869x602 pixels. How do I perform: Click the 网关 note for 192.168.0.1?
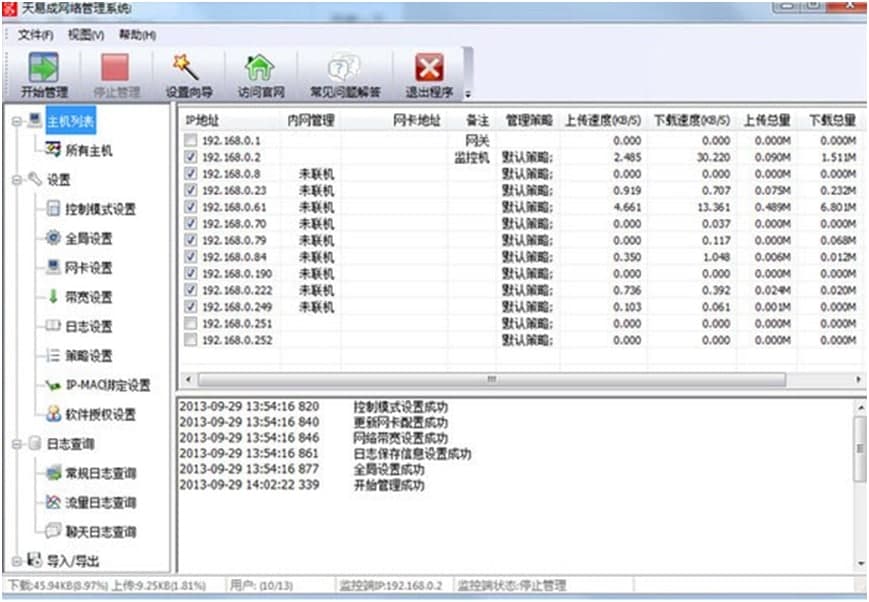[x=477, y=140]
